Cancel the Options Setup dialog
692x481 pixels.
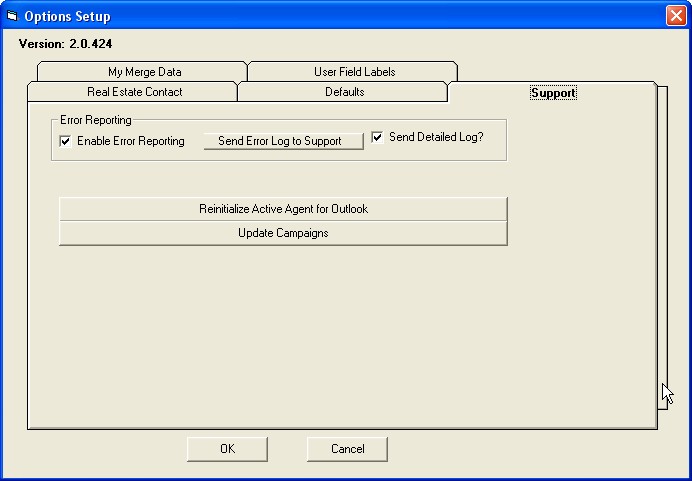(x=347, y=449)
